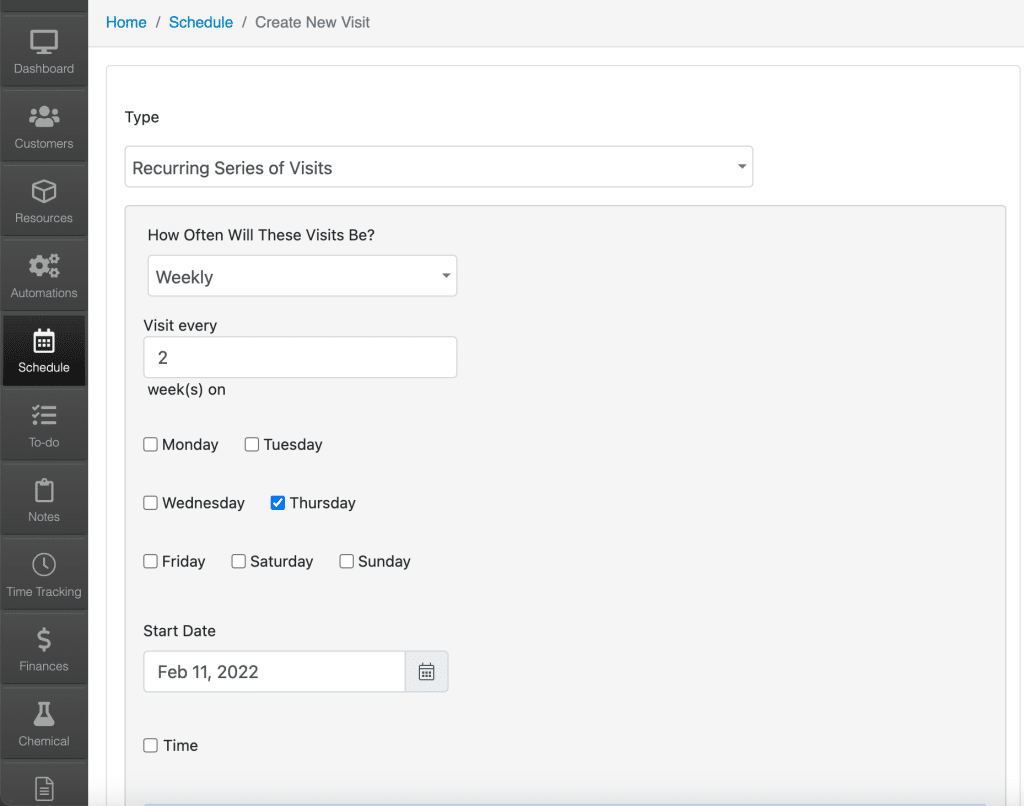Click the Start Date field Feb 11, 2022
This screenshot has width=1024, height=806.
click(x=274, y=671)
